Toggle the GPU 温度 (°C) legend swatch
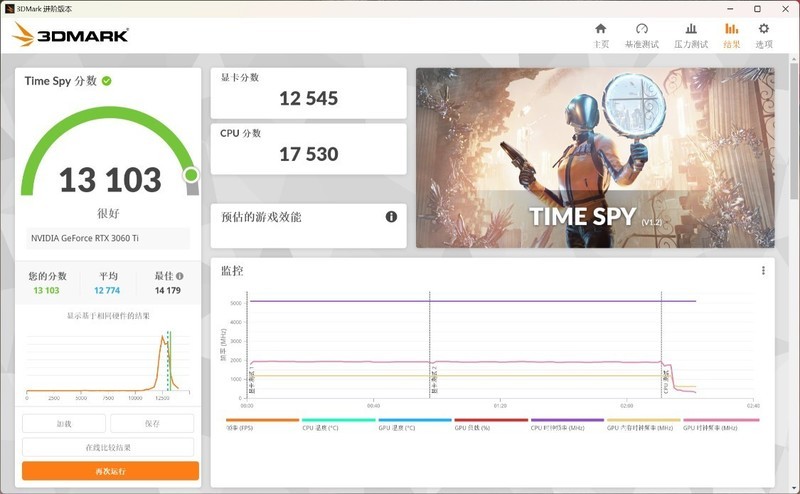The width and height of the screenshot is (800, 494). (415, 420)
